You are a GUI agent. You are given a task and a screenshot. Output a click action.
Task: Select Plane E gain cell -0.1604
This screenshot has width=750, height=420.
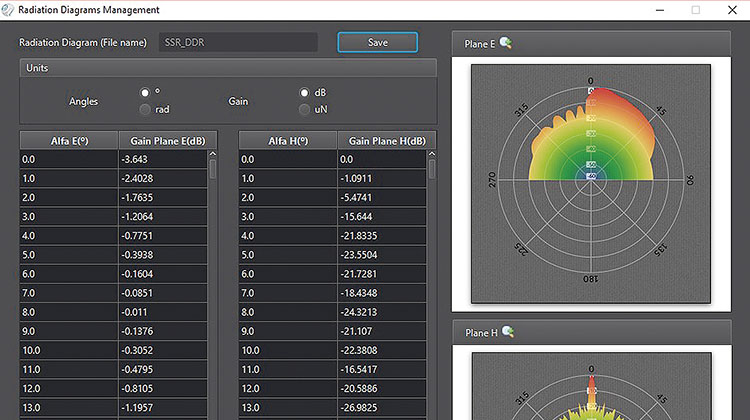[x=163, y=274]
